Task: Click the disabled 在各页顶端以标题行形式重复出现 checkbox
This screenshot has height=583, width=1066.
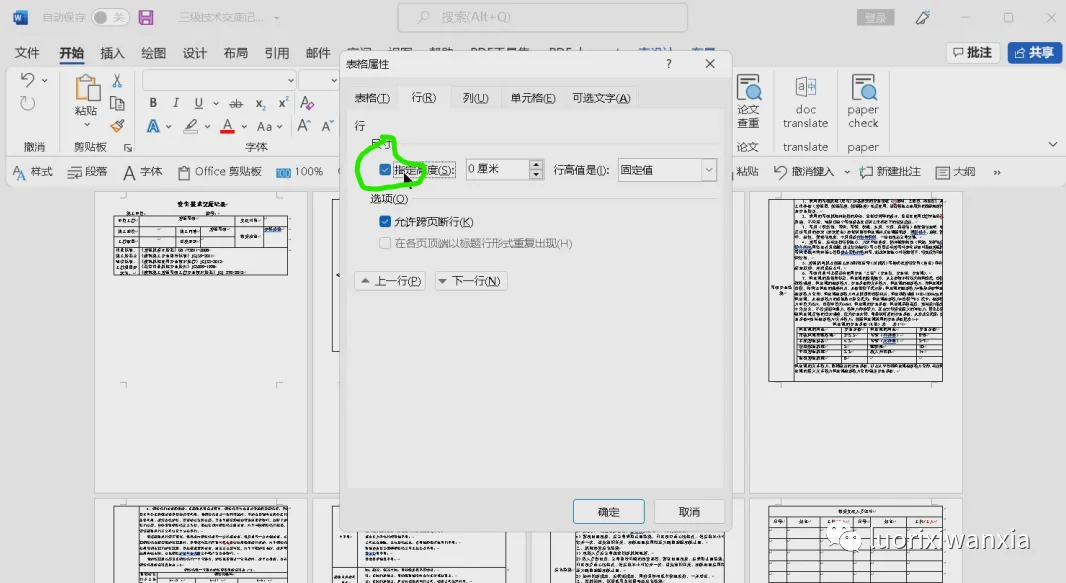Action: click(x=385, y=243)
